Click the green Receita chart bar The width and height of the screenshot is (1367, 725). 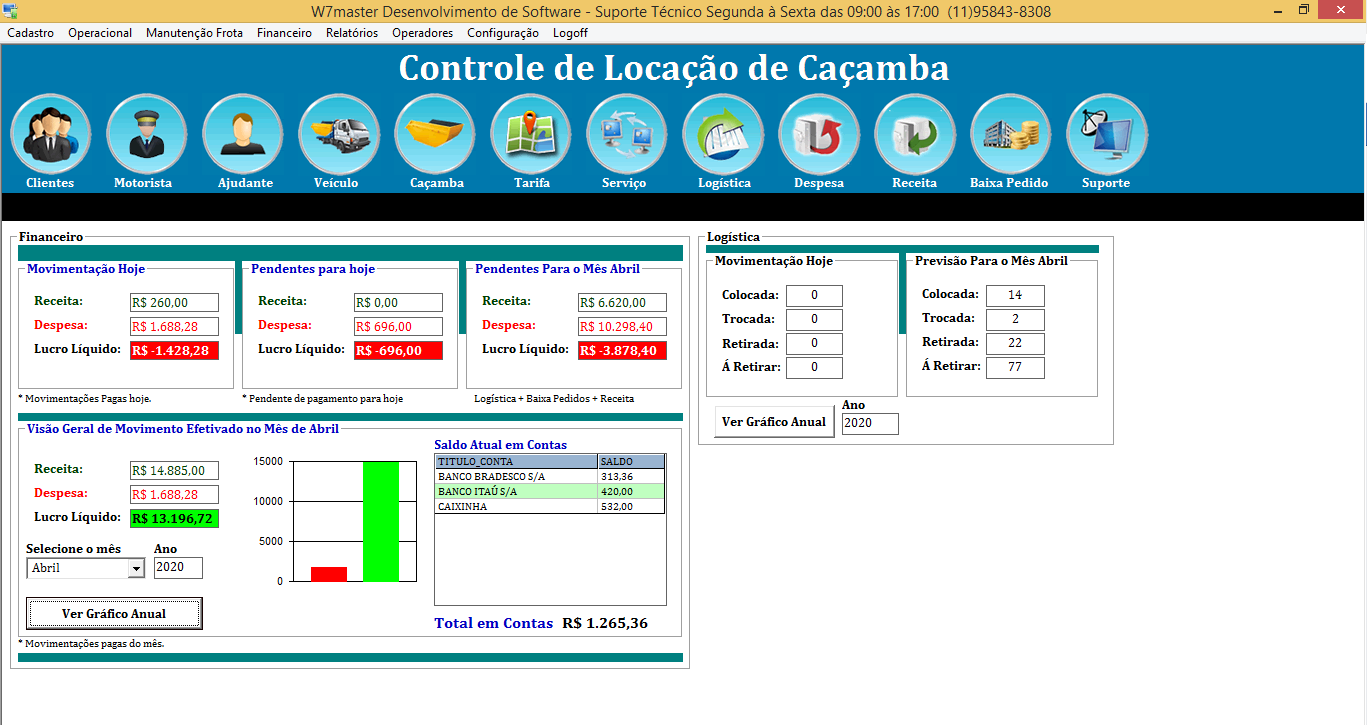click(x=381, y=521)
